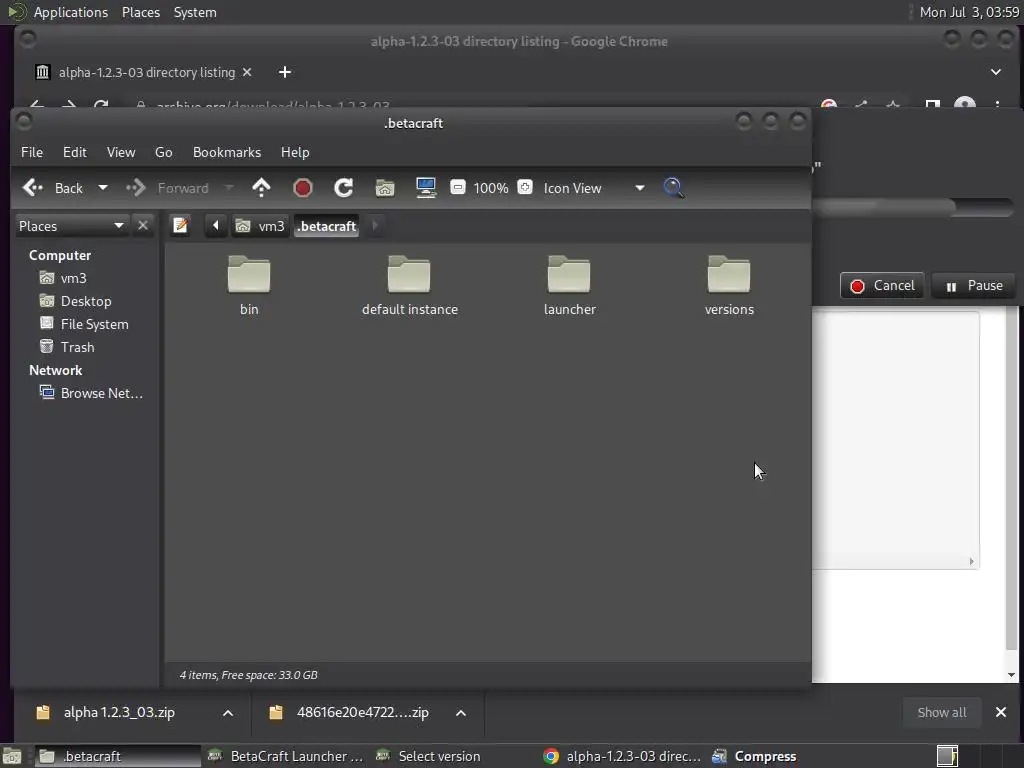Zoom in with the plus icon
Image resolution: width=1024 pixels, height=768 pixels.
point(524,187)
